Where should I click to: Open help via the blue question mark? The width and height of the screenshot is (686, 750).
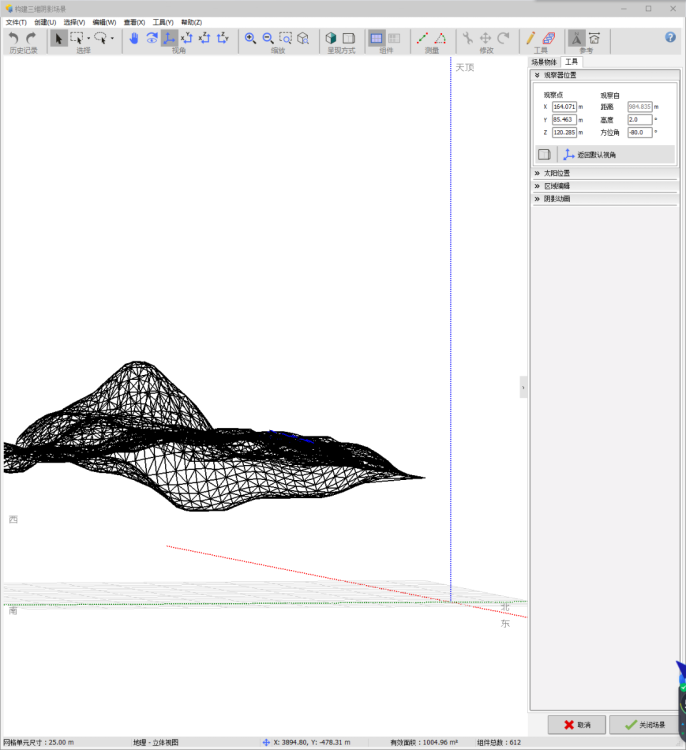670,37
